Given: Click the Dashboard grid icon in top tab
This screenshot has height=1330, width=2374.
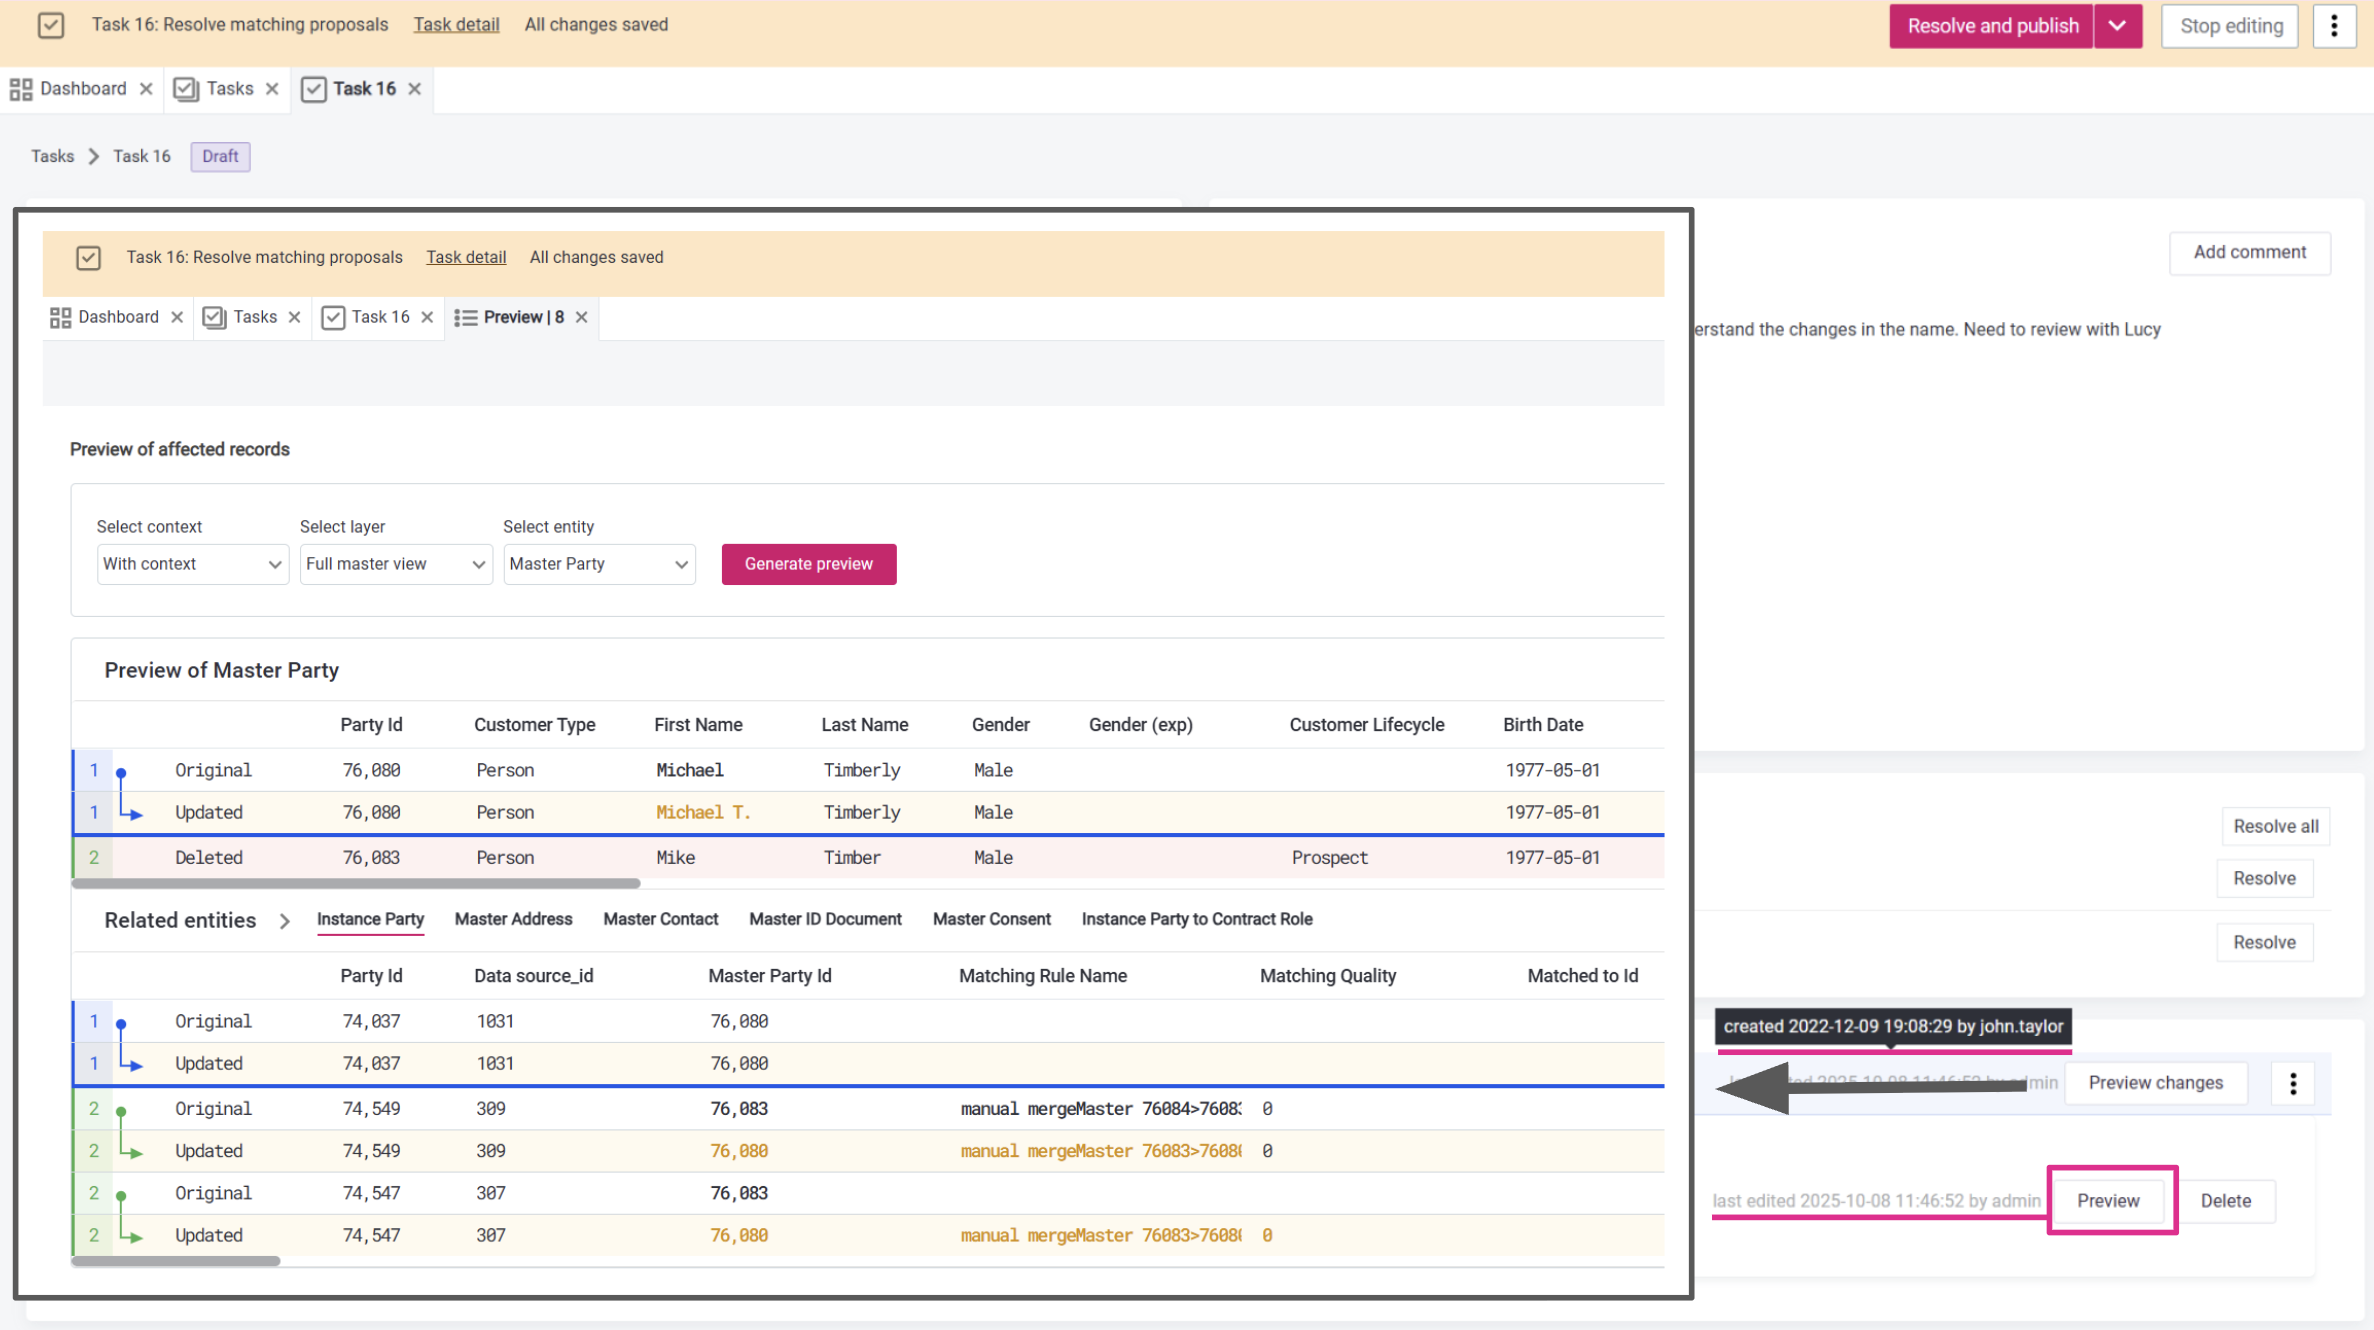Looking at the screenshot, I should click(x=21, y=89).
